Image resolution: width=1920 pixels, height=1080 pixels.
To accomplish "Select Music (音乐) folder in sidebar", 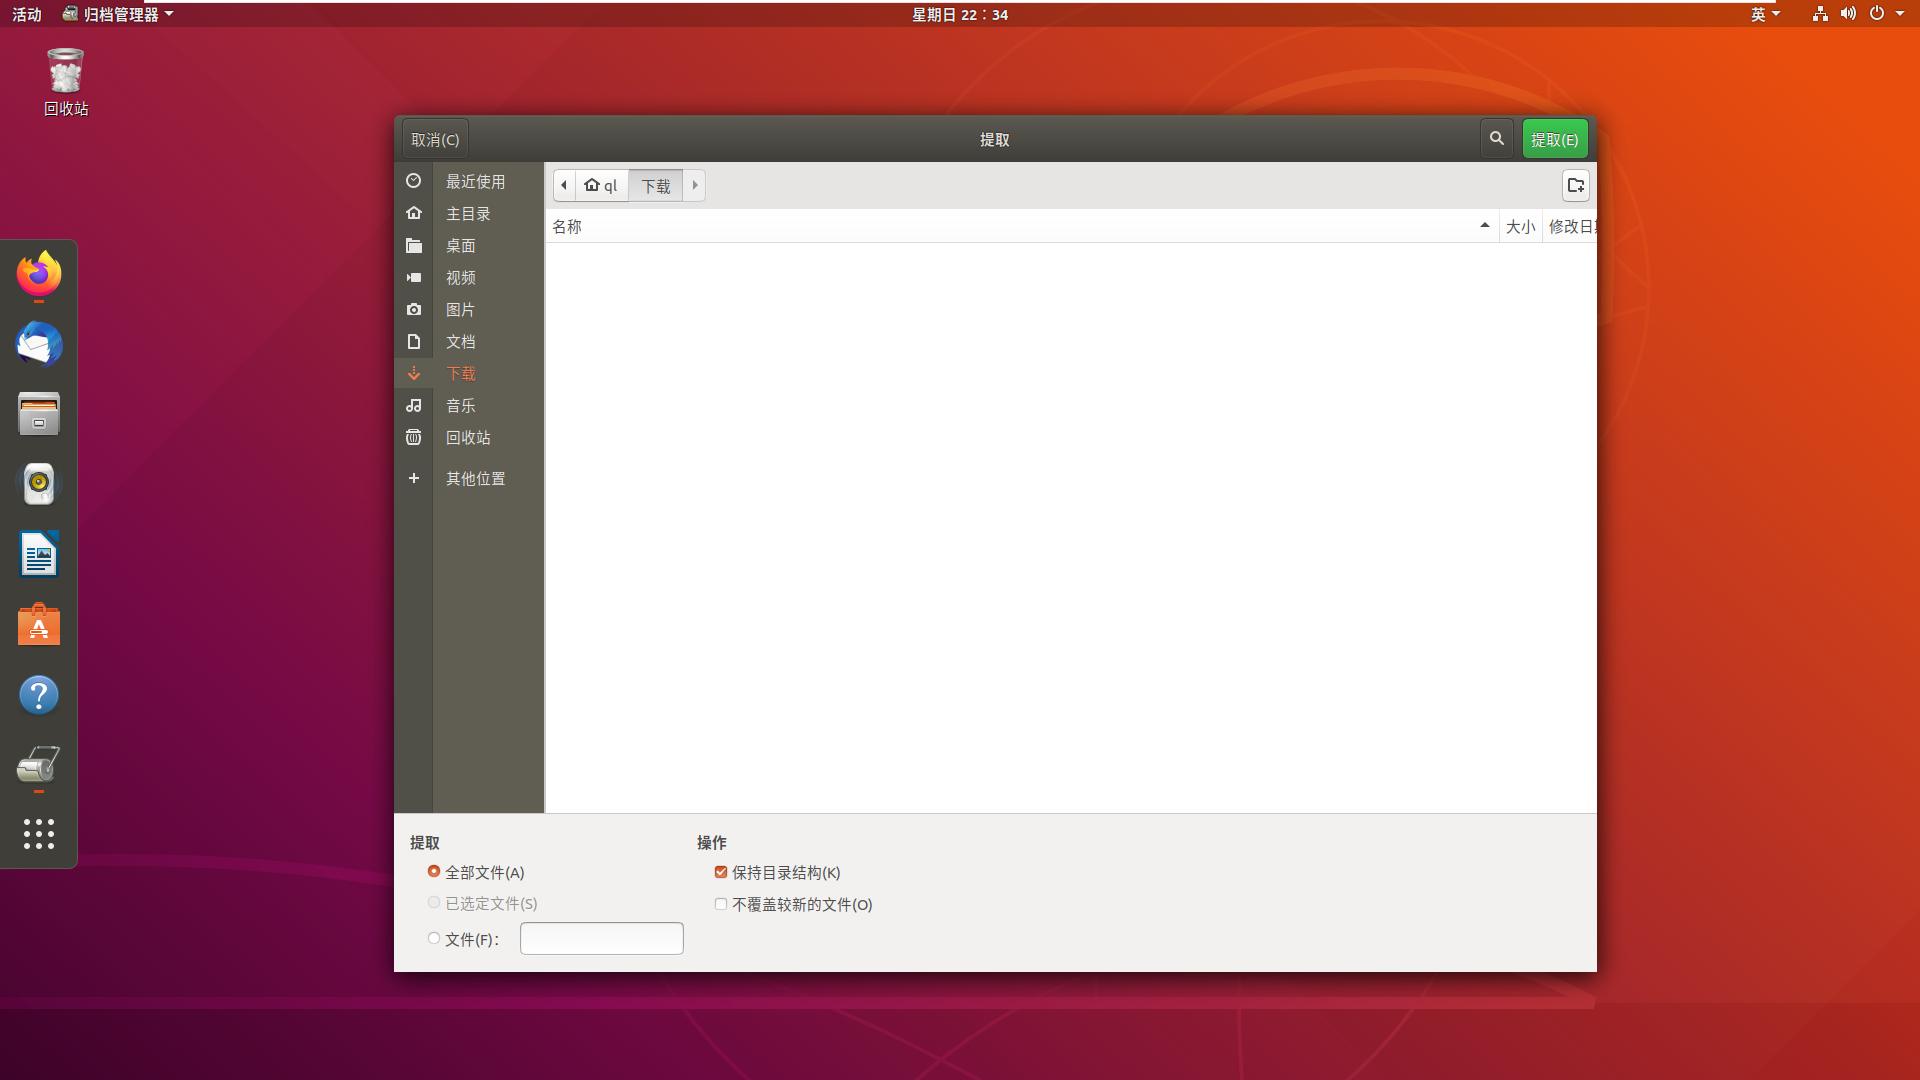I will tap(460, 406).
